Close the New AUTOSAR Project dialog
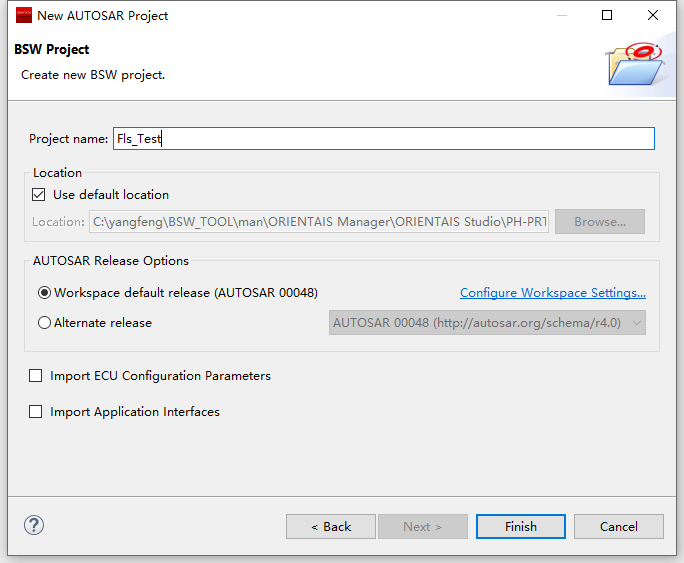684x563 pixels. [653, 15]
